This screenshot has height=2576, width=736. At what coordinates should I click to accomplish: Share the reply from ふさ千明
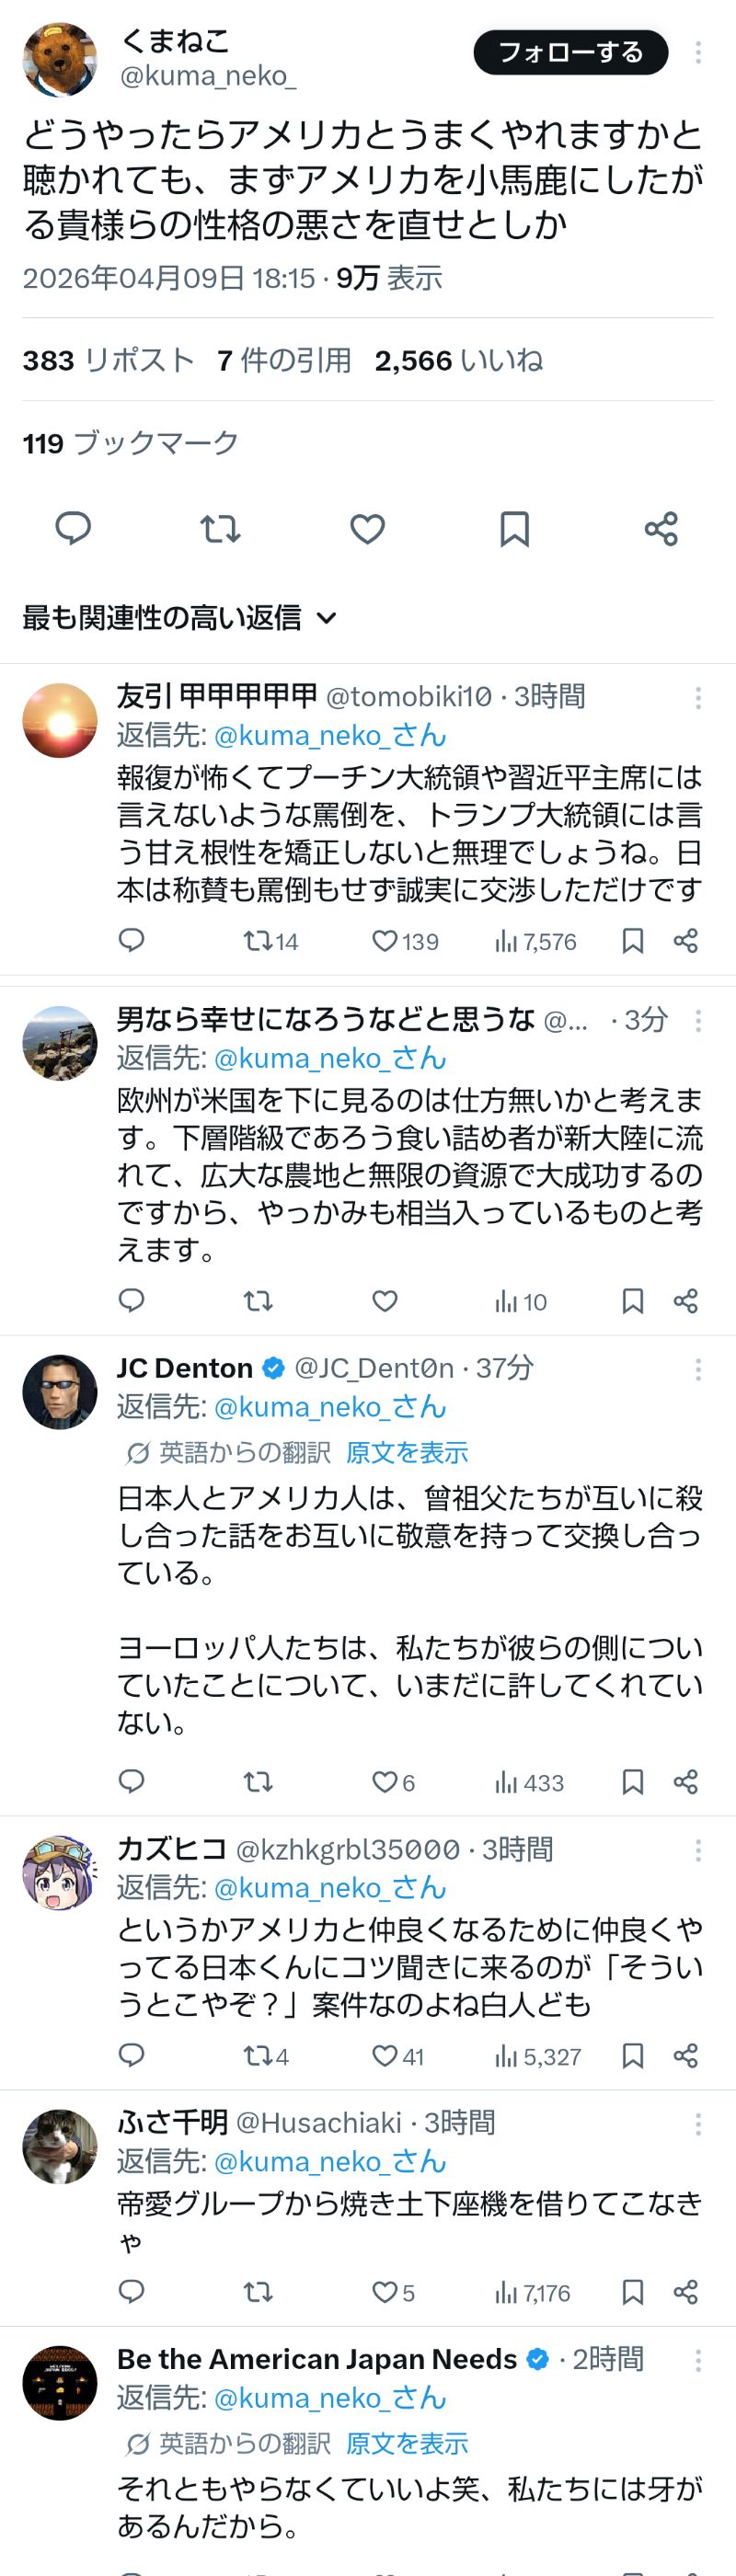coord(685,2292)
